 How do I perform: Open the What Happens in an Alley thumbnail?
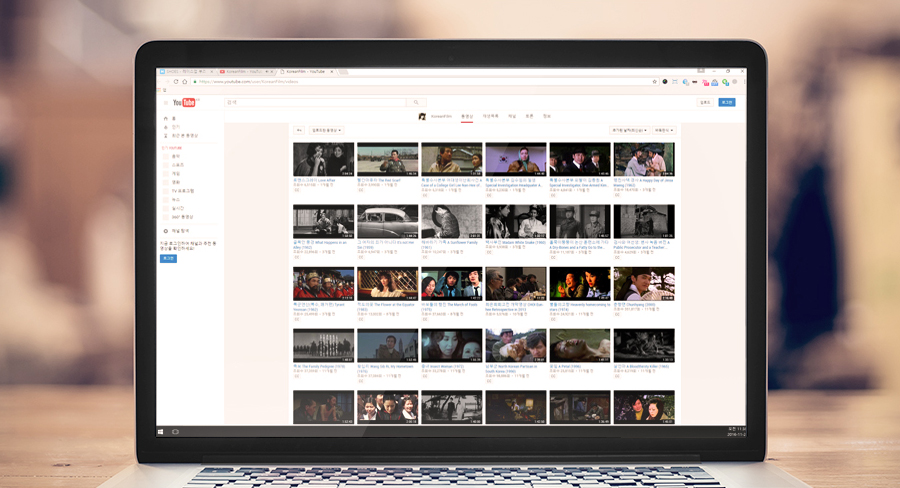coord(324,222)
